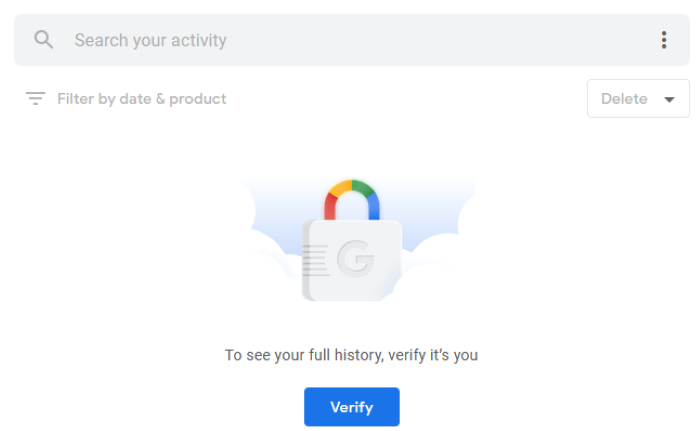Click the rainbow padlock shackle

(351, 193)
